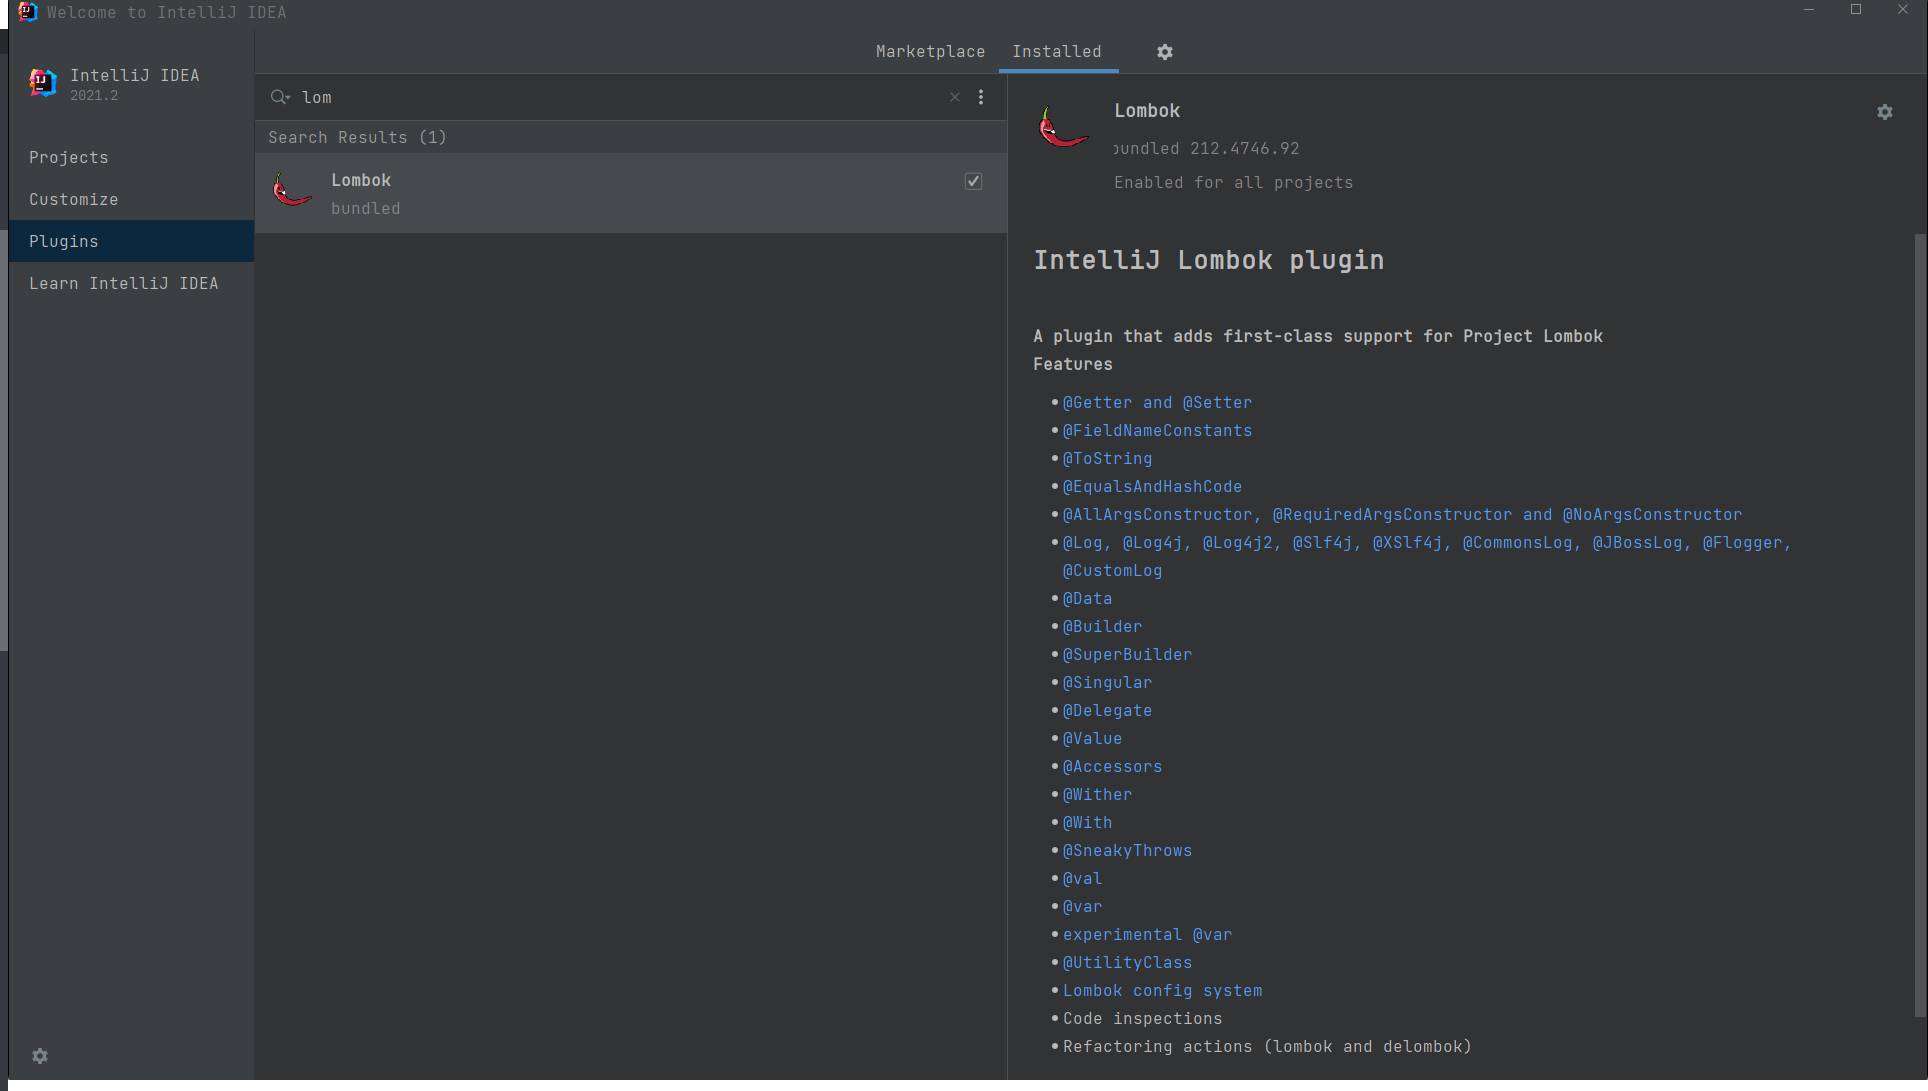Open the Lombok plugin details gear menu
Image resolution: width=1928 pixels, height=1091 pixels.
(x=1885, y=112)
